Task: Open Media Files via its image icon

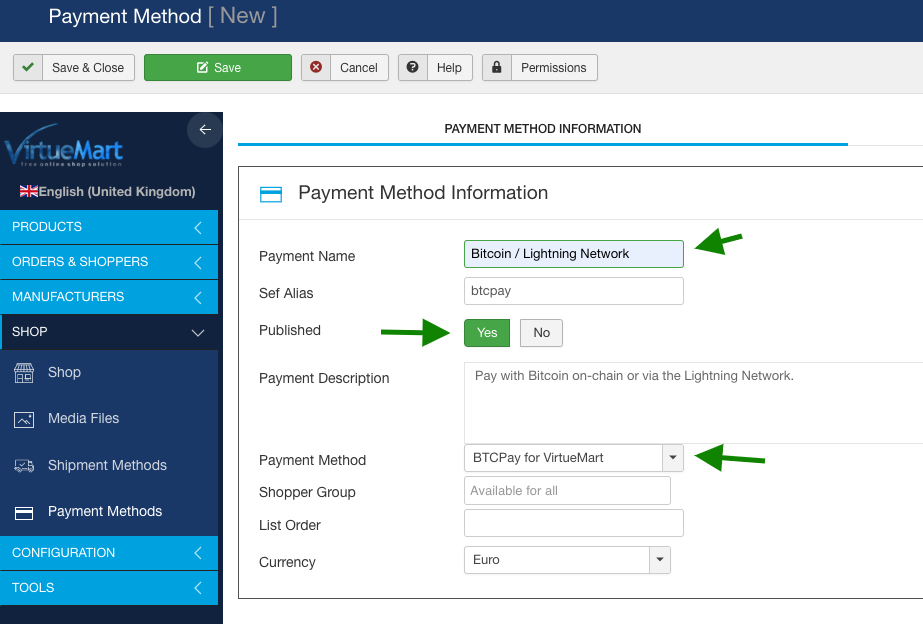Action: click(25, 418)
